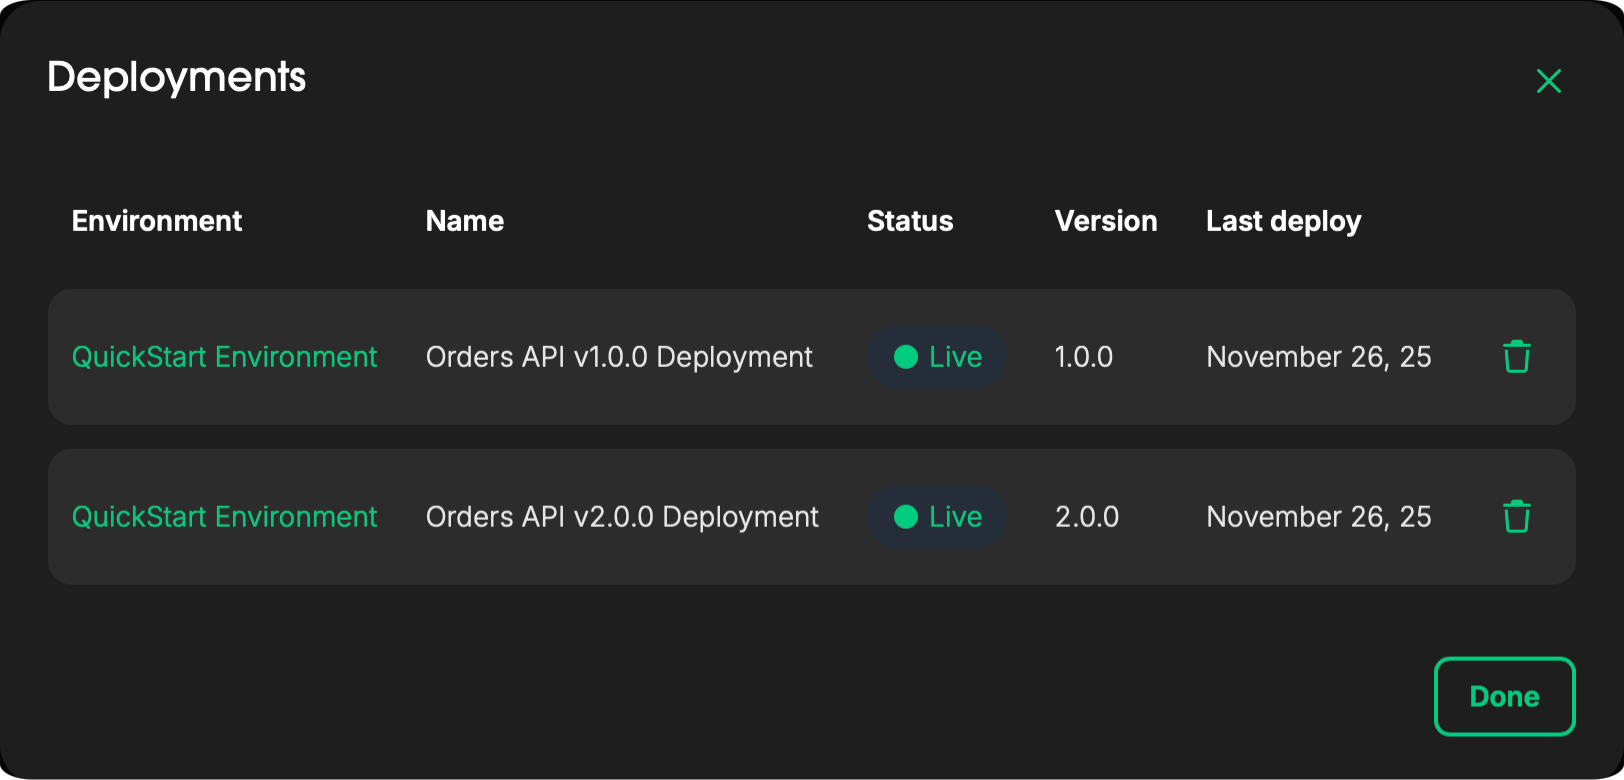Open QuickStart Environment link in first row

[224, 357]
